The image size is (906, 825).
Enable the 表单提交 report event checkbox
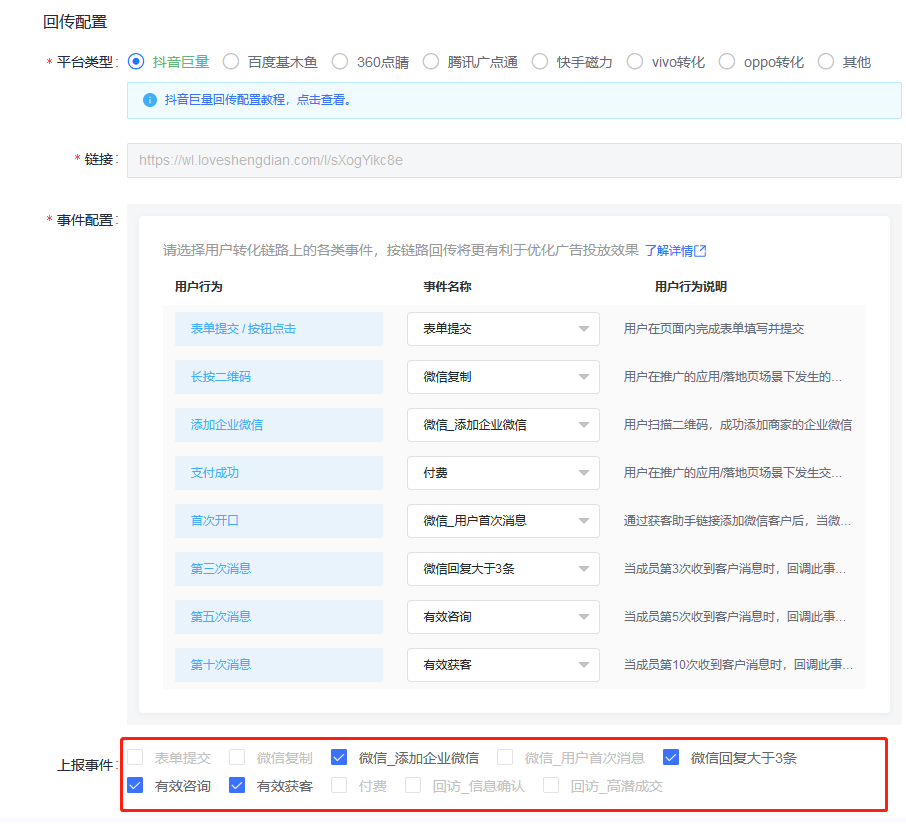pyautogui.click(x=135, y=757)
